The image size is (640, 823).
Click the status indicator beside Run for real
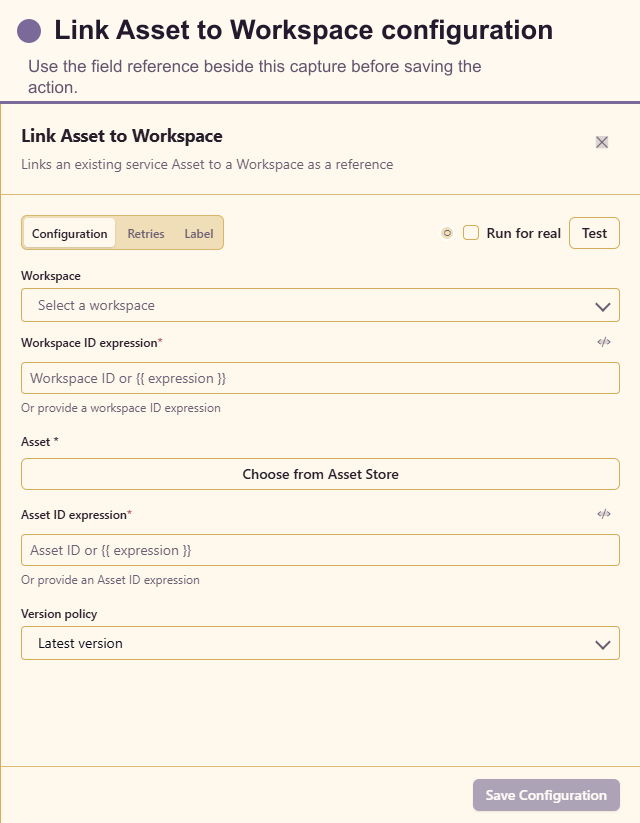pos(447,233)
